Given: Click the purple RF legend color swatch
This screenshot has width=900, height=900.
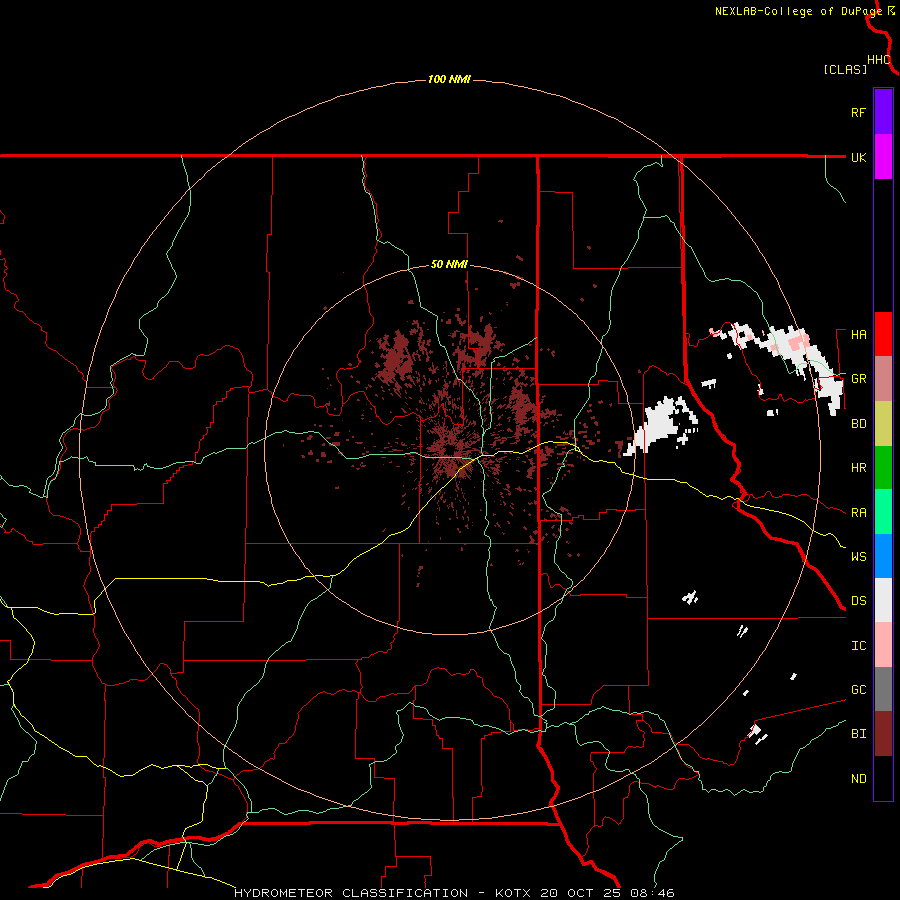Looking at the screenshot, I should (883, 112).
